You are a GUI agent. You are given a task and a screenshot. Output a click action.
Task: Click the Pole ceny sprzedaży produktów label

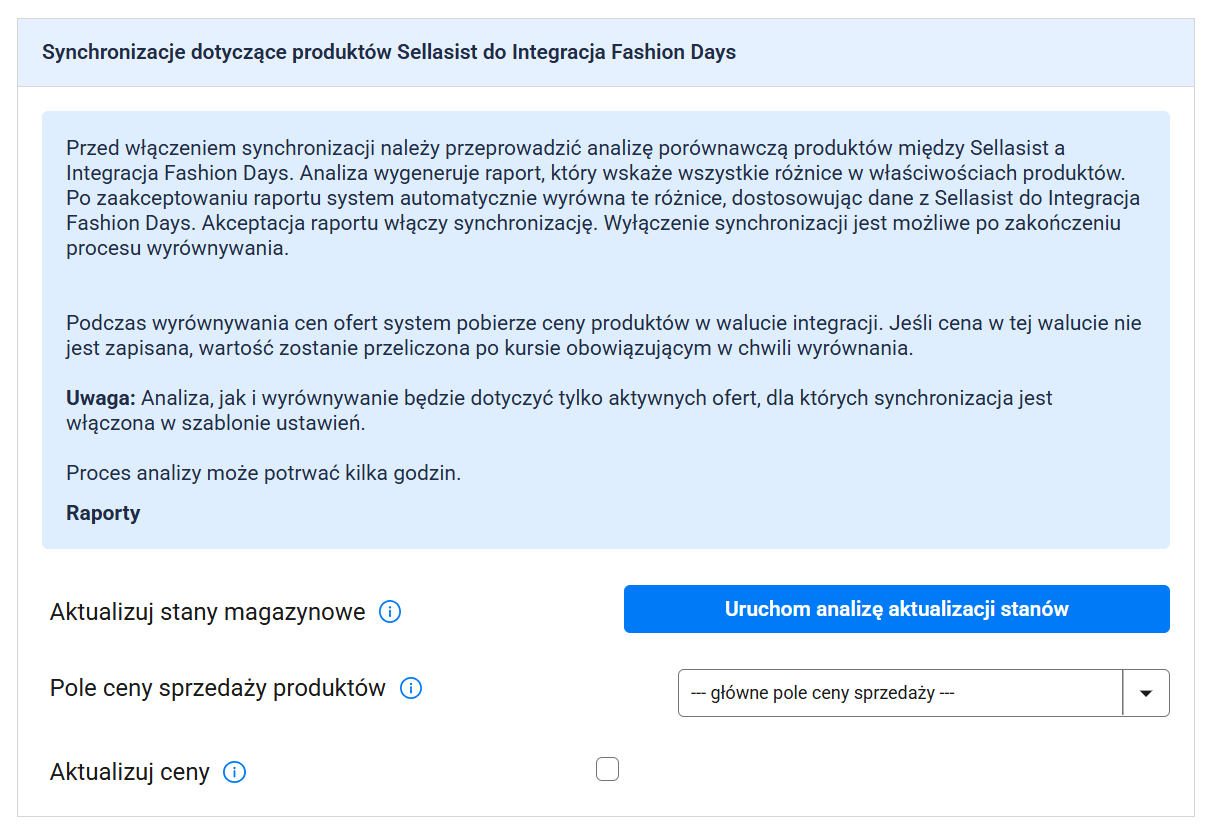pos(217,688)
